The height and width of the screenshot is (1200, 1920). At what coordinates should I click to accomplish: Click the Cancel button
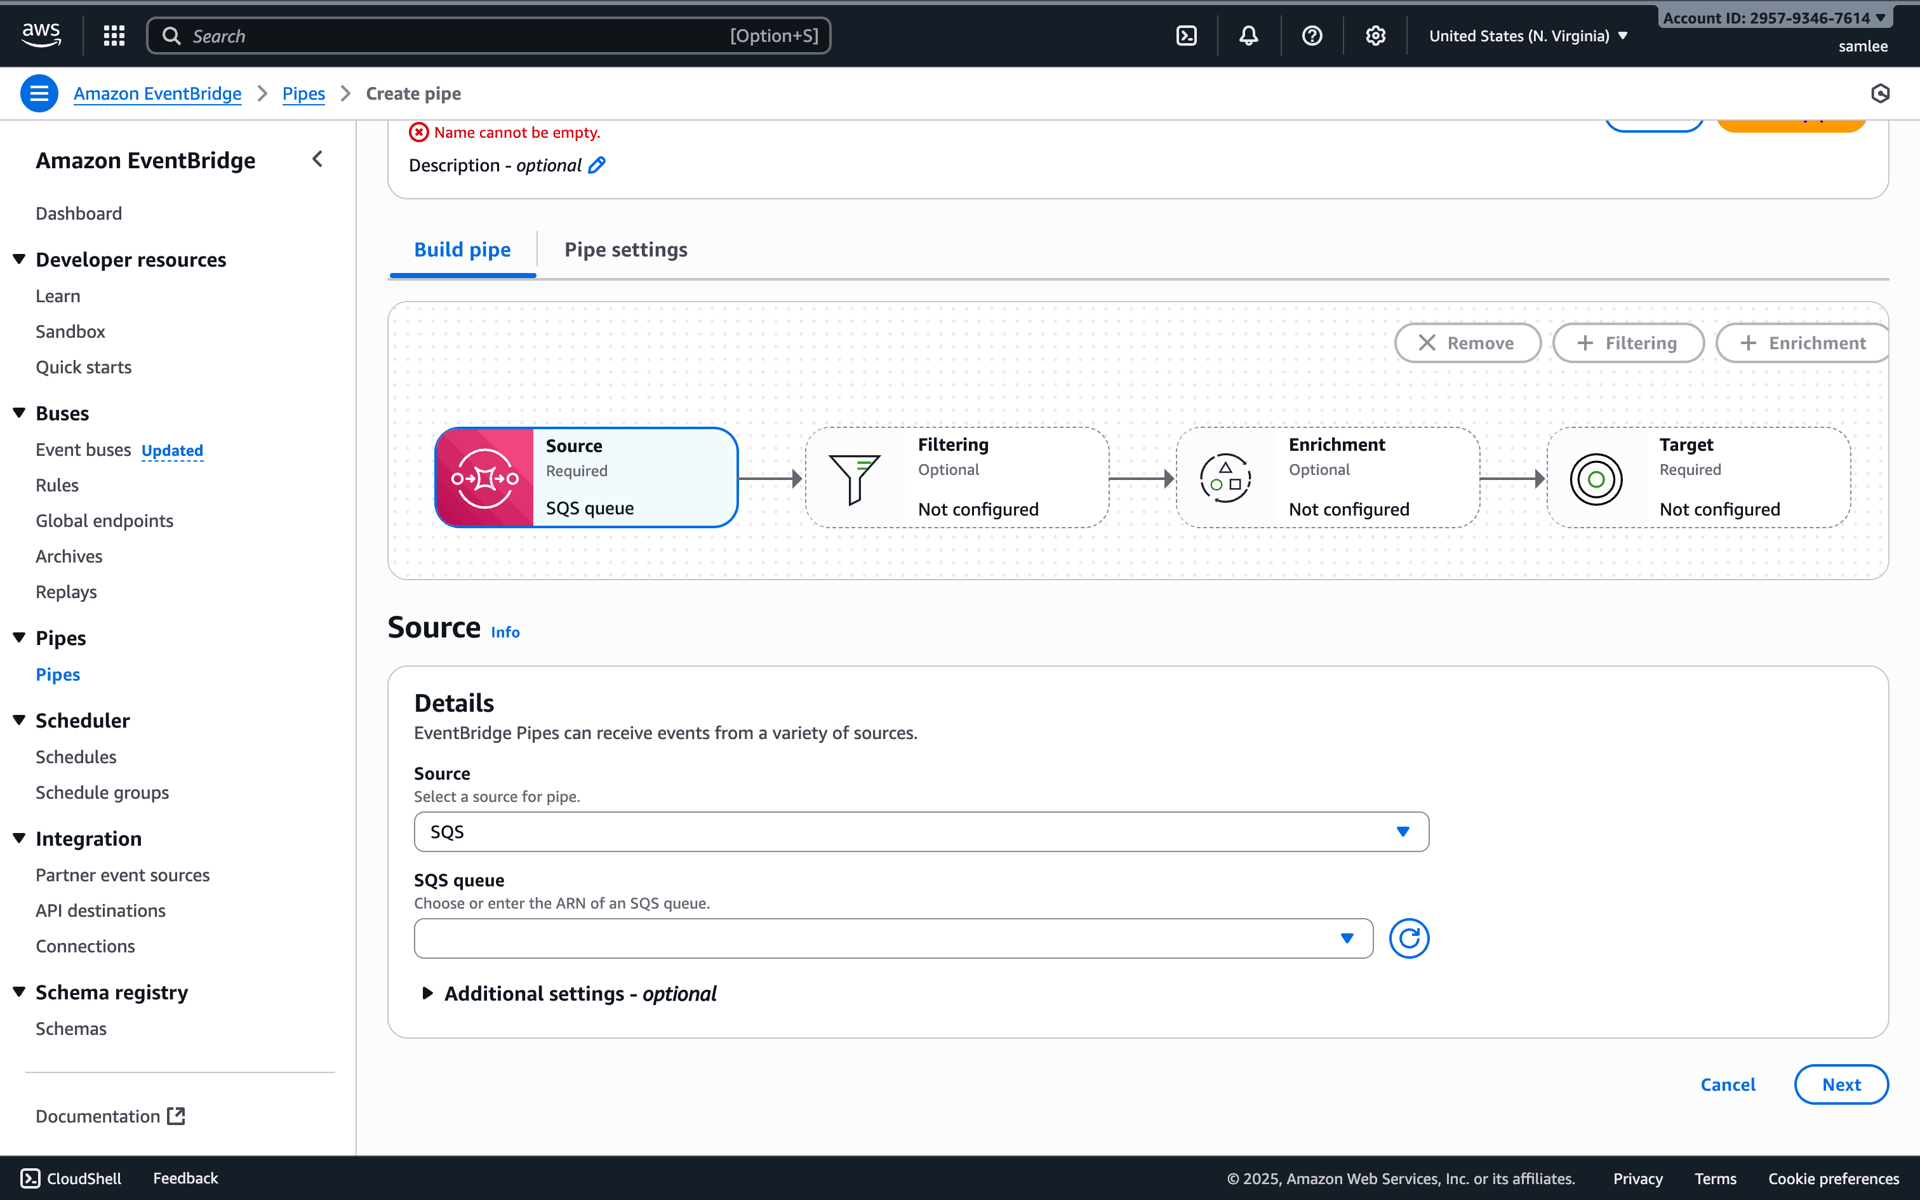pos(1728,1085)
